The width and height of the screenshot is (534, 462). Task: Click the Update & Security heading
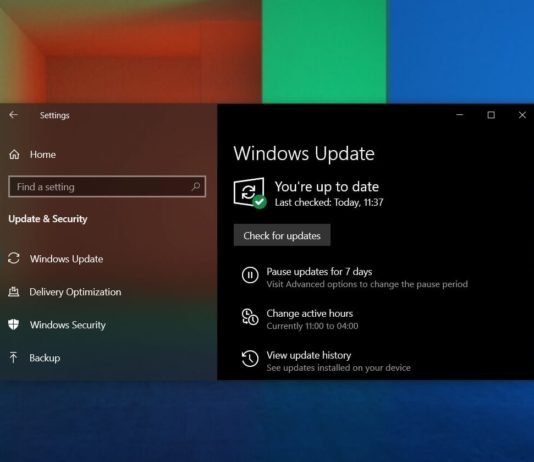48,219
